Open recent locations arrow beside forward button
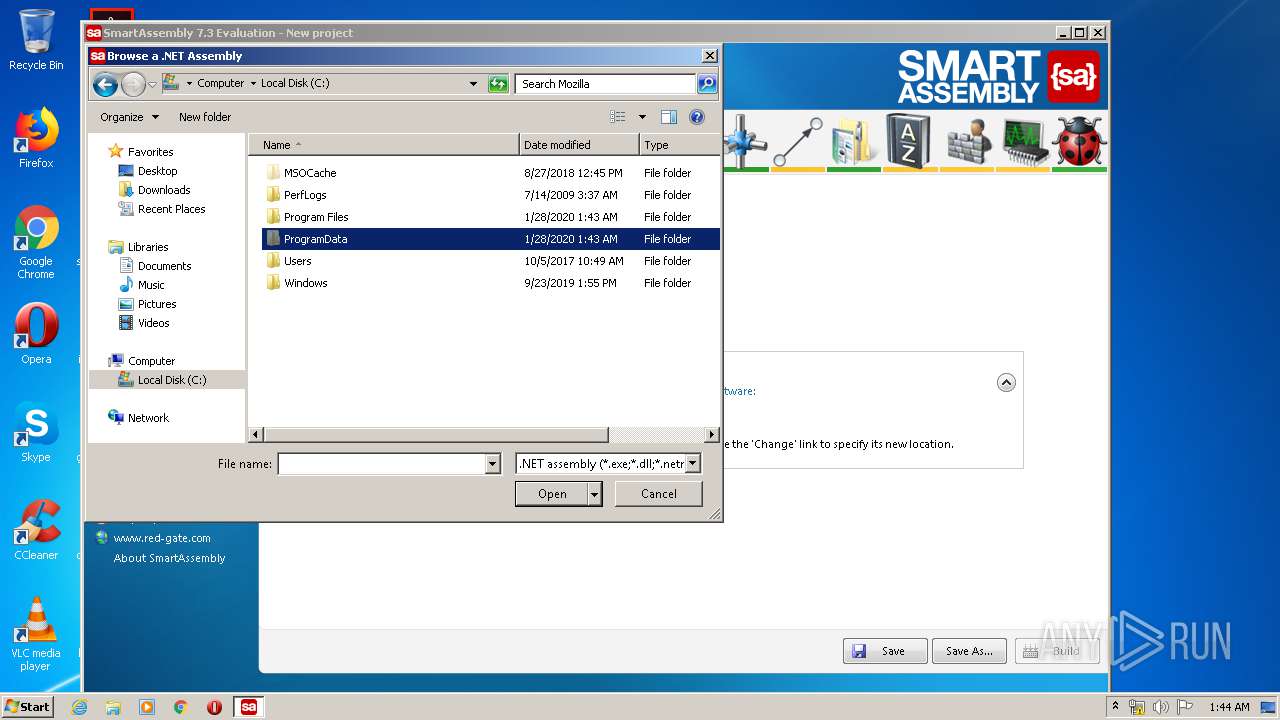This screenshot has width=1280, height=720. point(152,85)
